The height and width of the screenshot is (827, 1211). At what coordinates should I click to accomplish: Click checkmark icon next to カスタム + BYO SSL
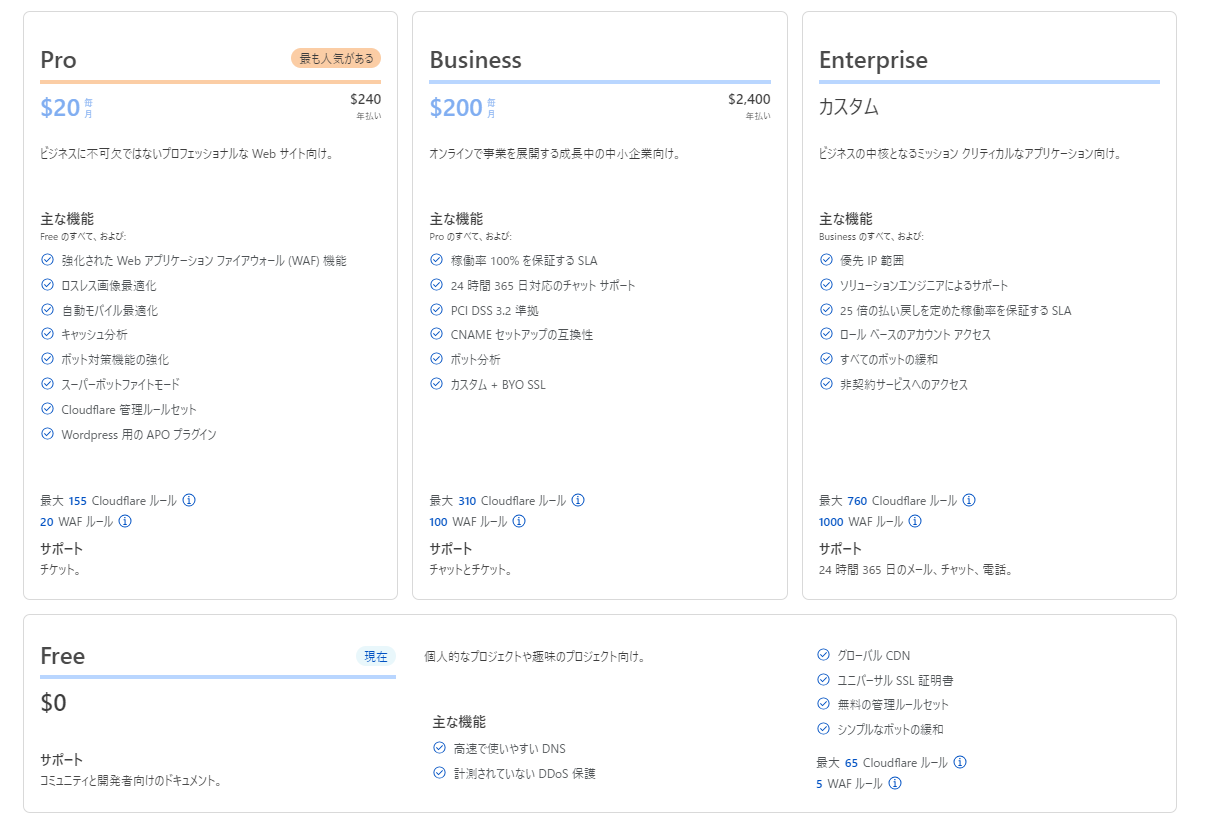click(436, 383)
